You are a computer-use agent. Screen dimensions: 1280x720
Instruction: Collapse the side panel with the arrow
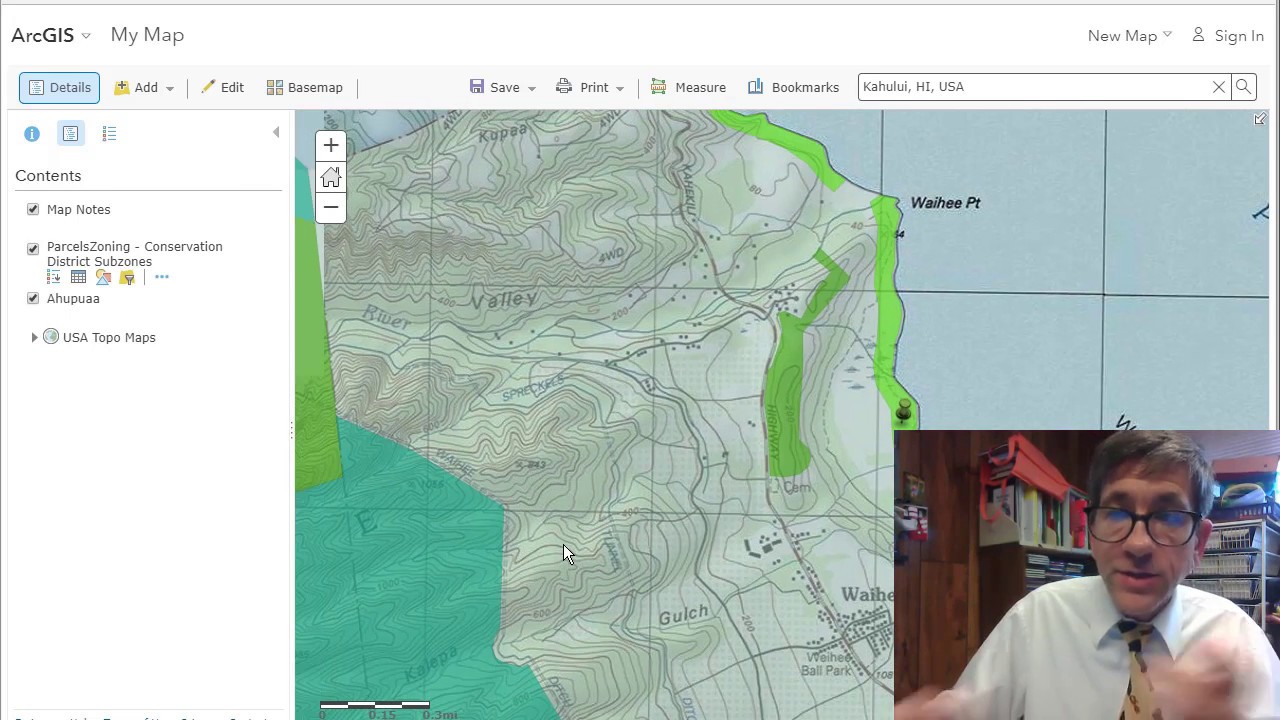click(x=276, y=132)
